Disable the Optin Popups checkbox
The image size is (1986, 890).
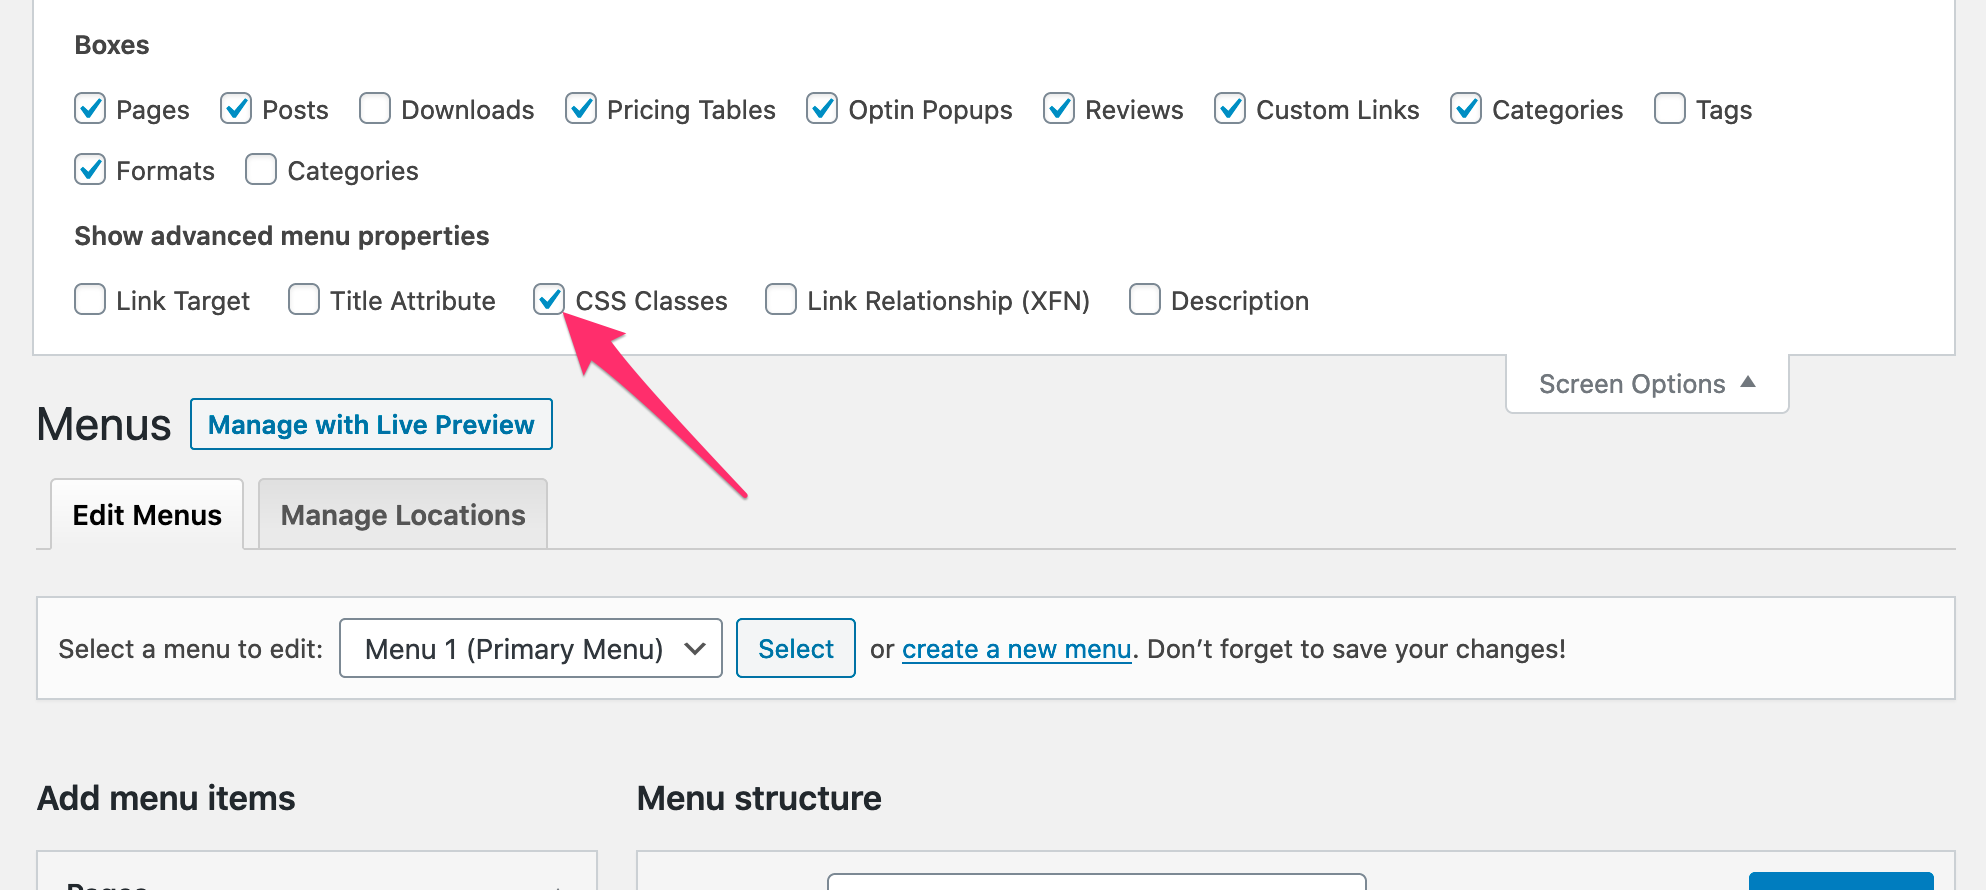coord(822,109)
